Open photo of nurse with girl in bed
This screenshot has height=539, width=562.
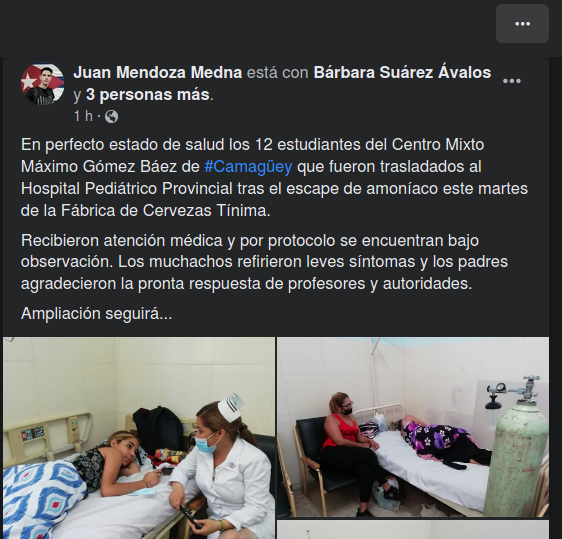(x=139, y=438)
